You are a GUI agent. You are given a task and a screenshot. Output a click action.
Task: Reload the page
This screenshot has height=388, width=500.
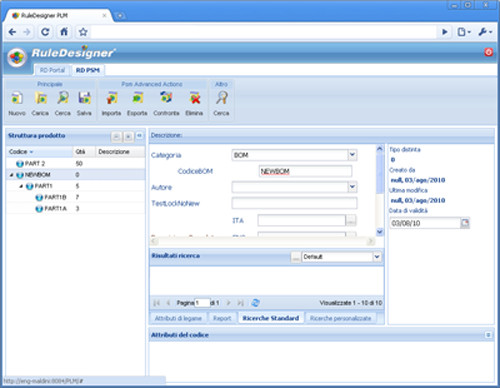[x=45, y=32]
